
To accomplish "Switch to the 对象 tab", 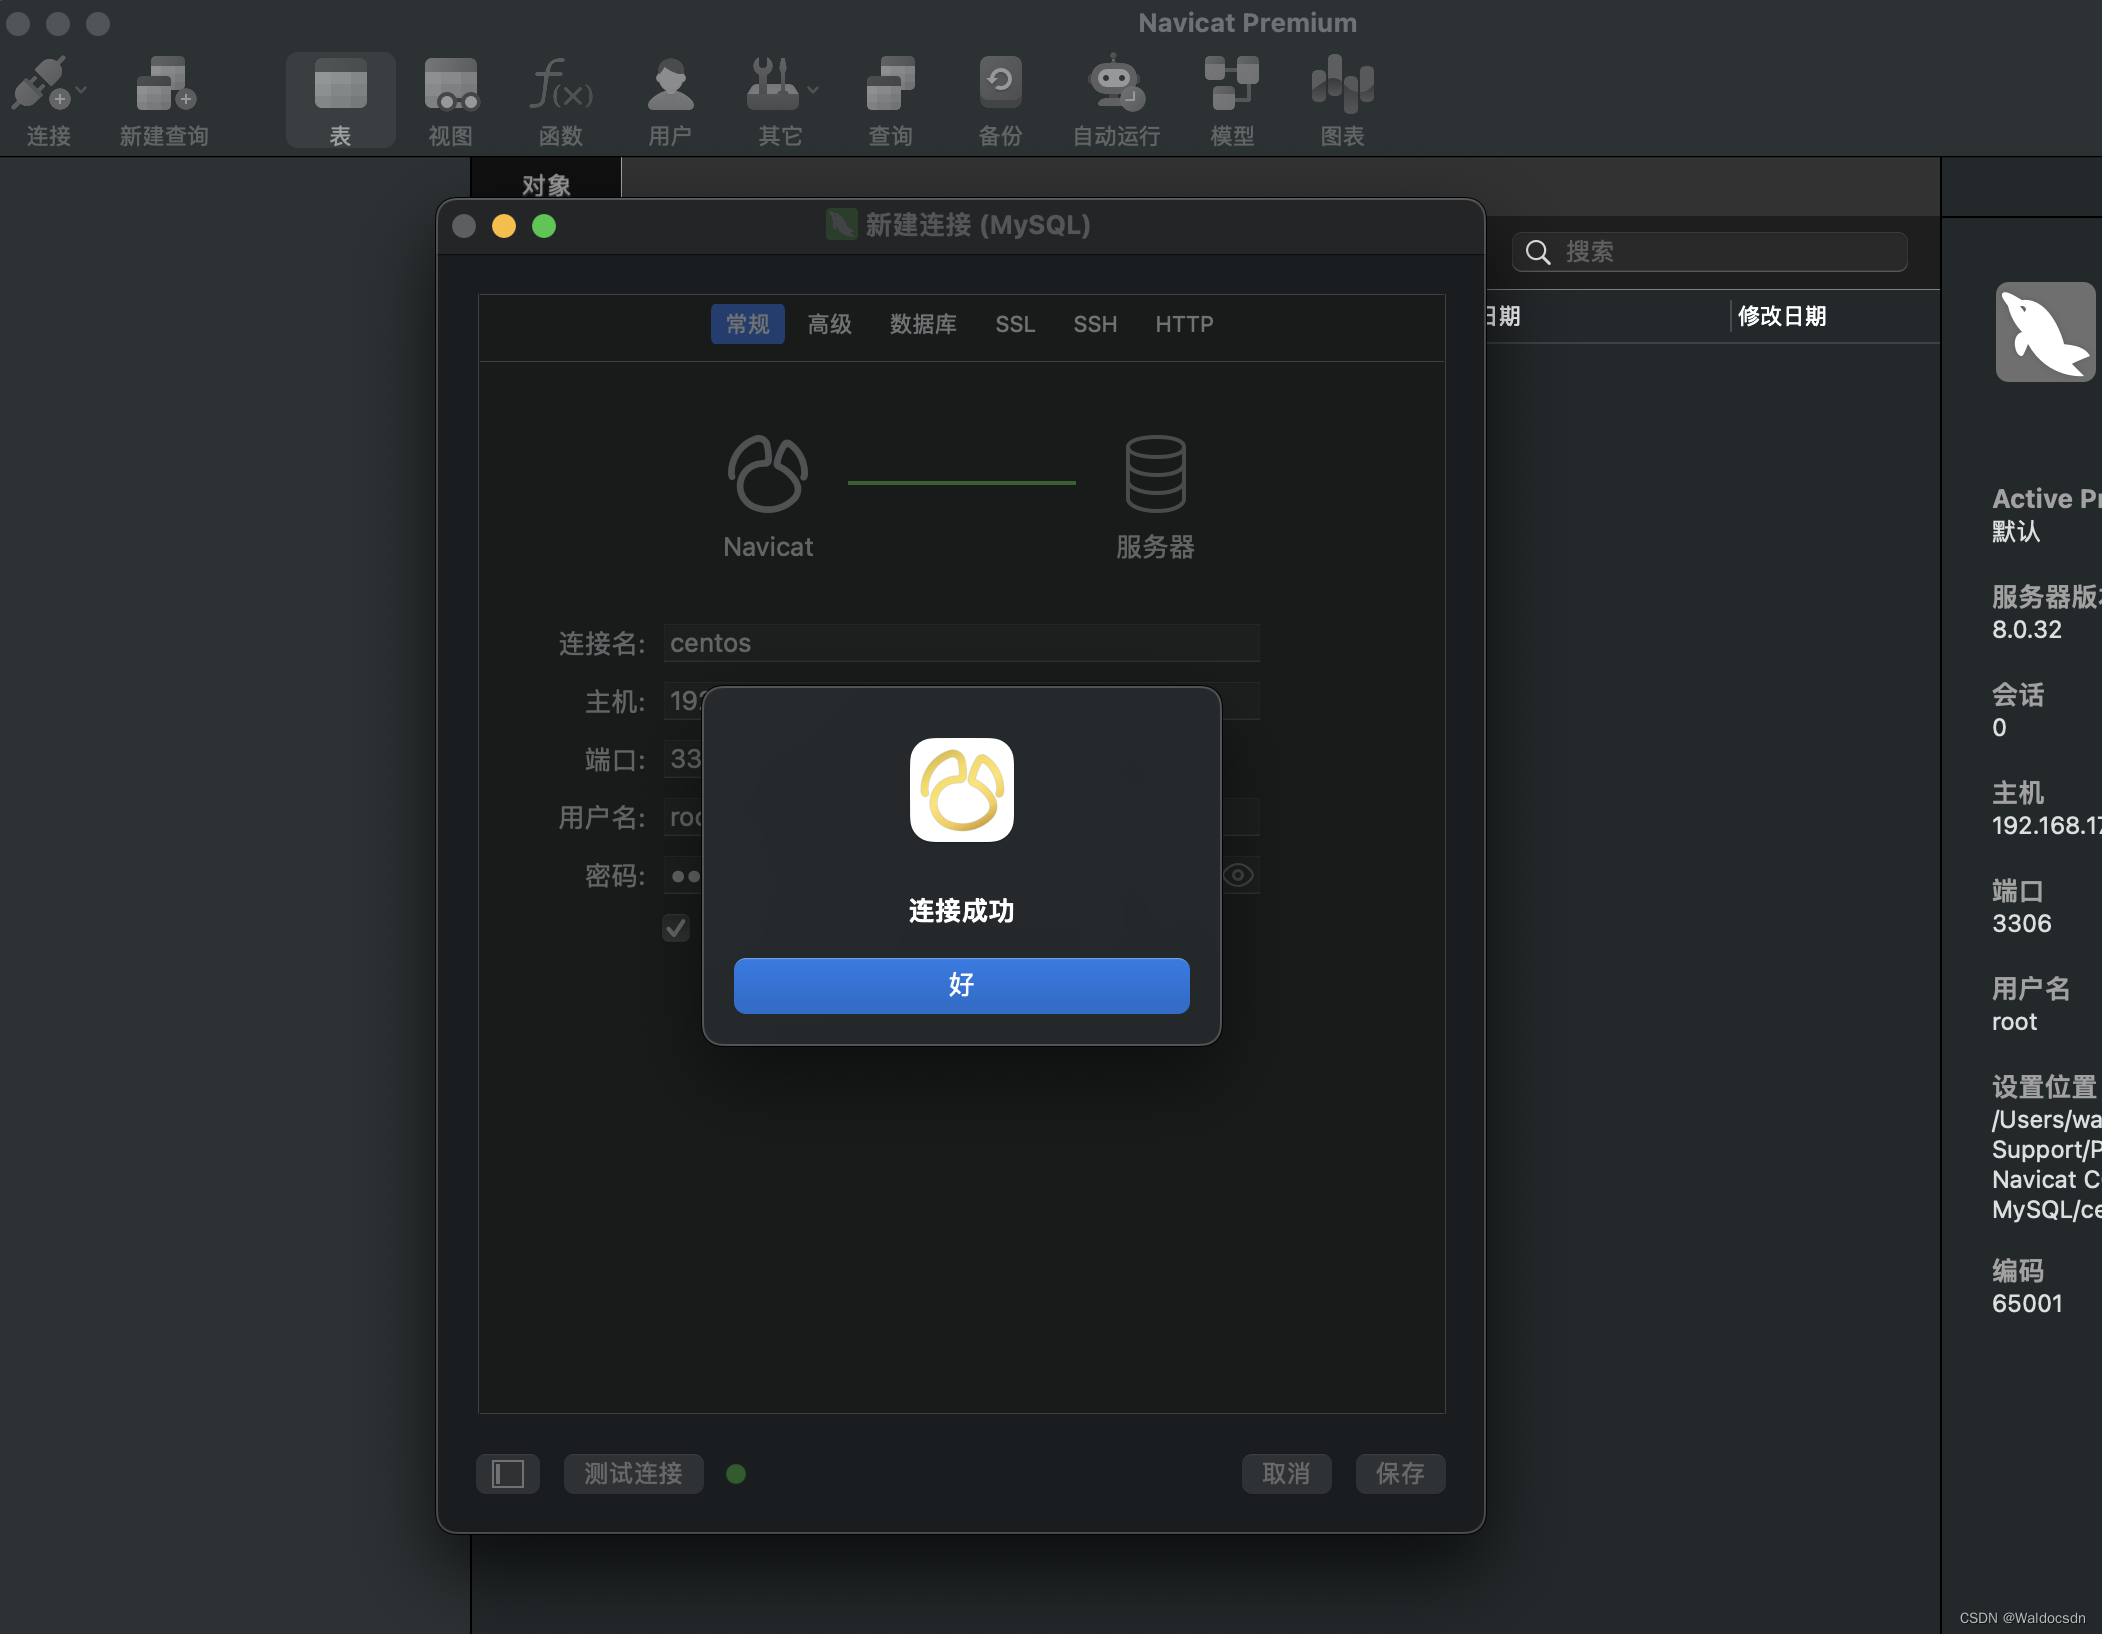I will tap(546, 185).
